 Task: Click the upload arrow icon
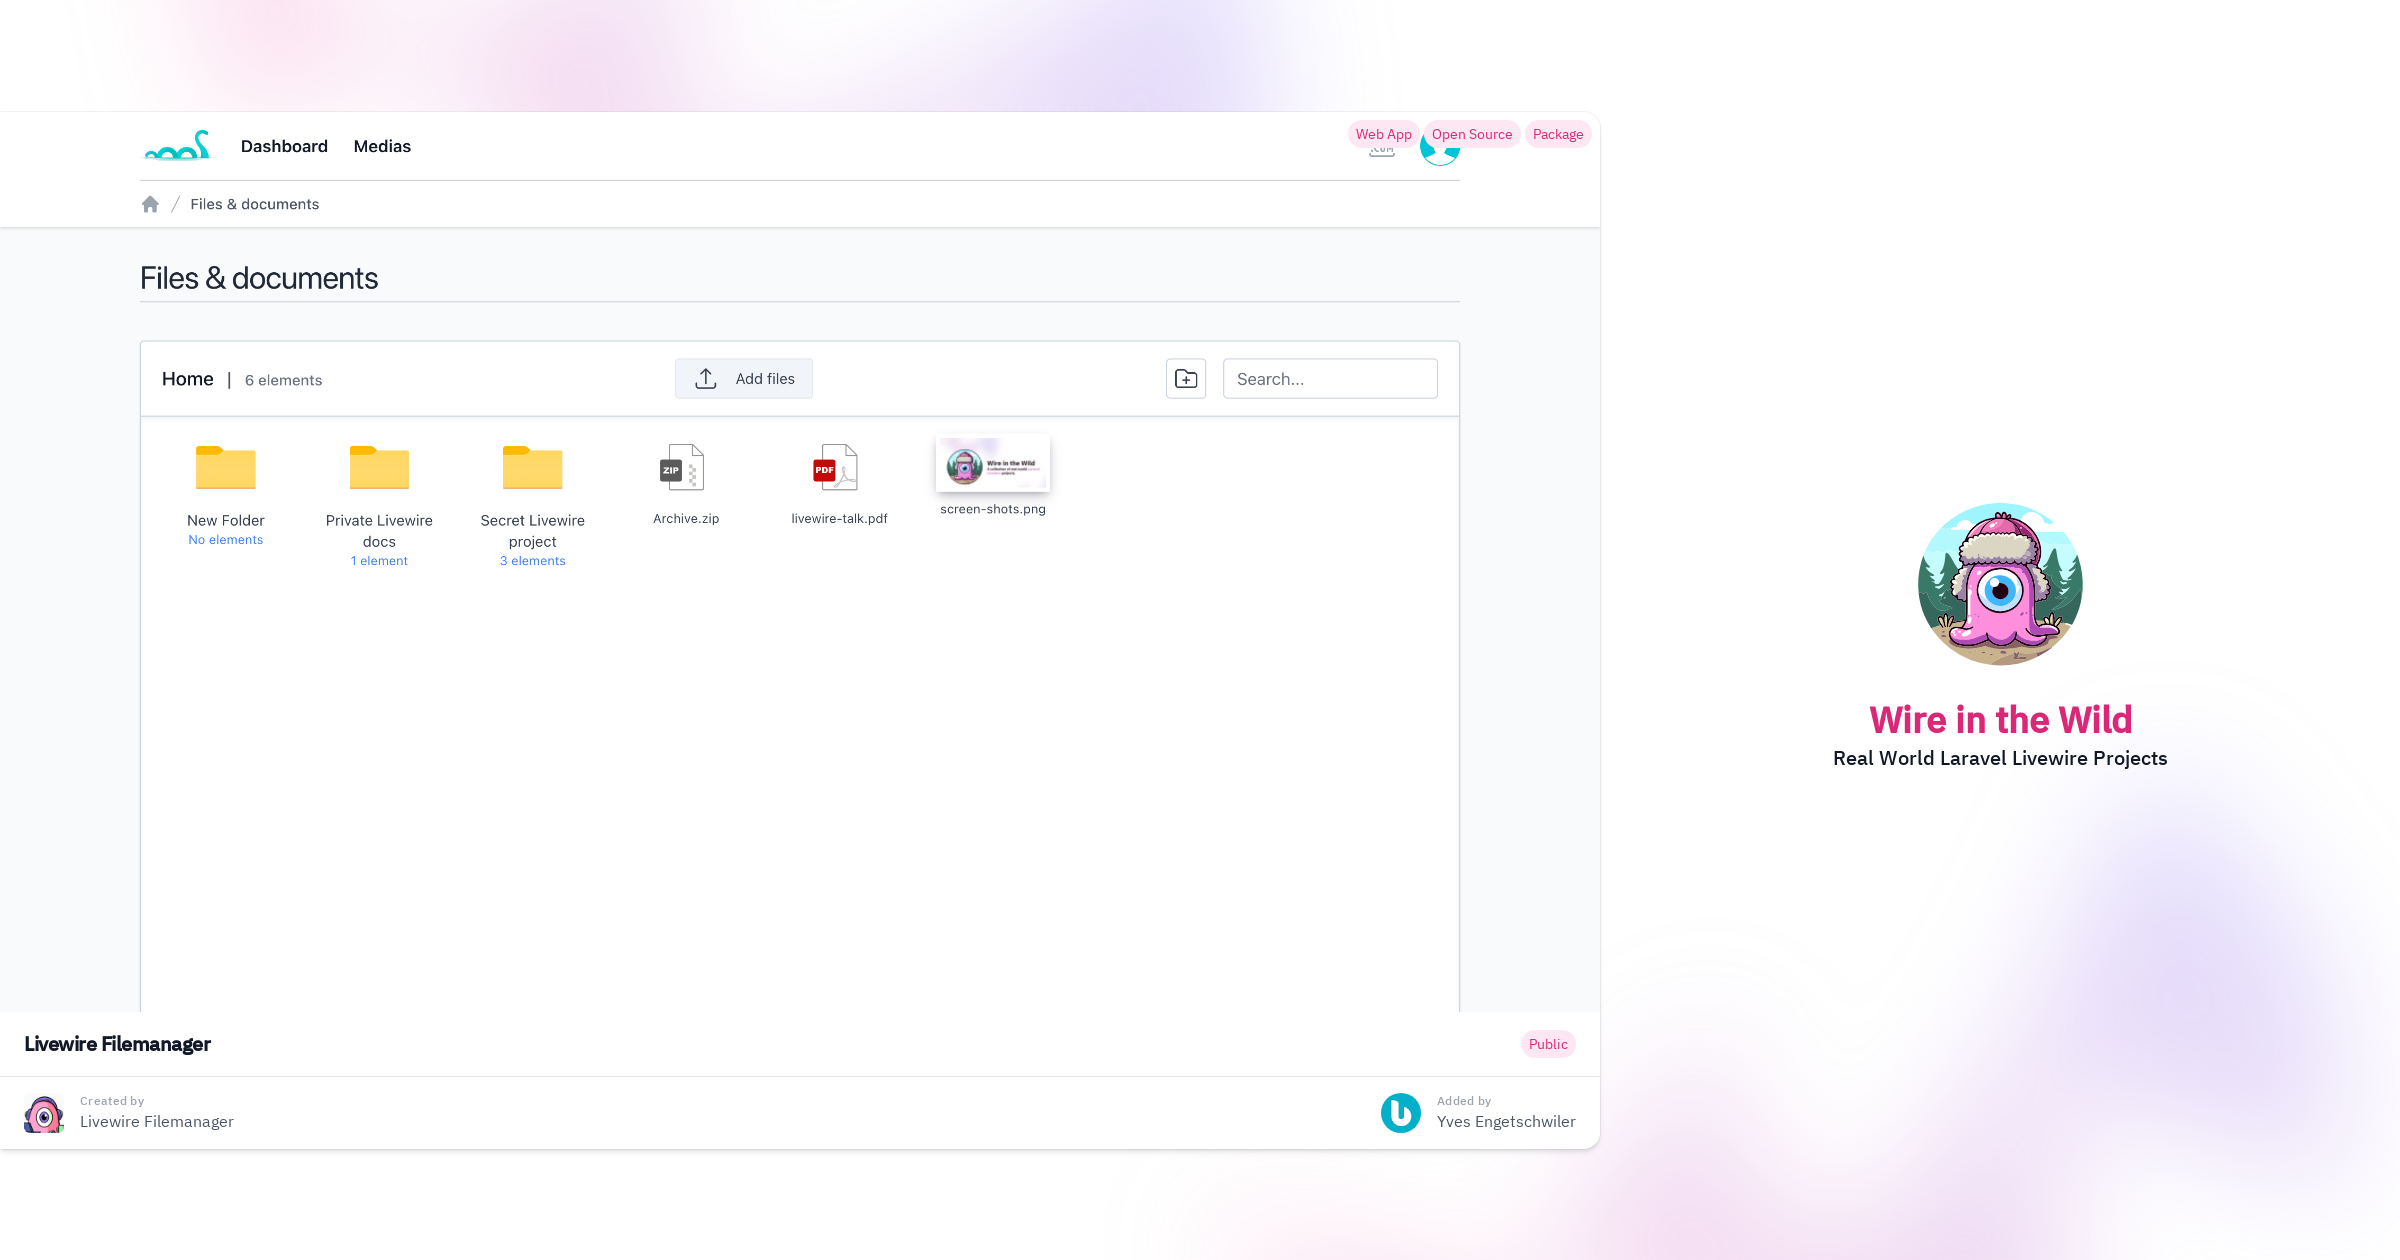coord(706,378)
